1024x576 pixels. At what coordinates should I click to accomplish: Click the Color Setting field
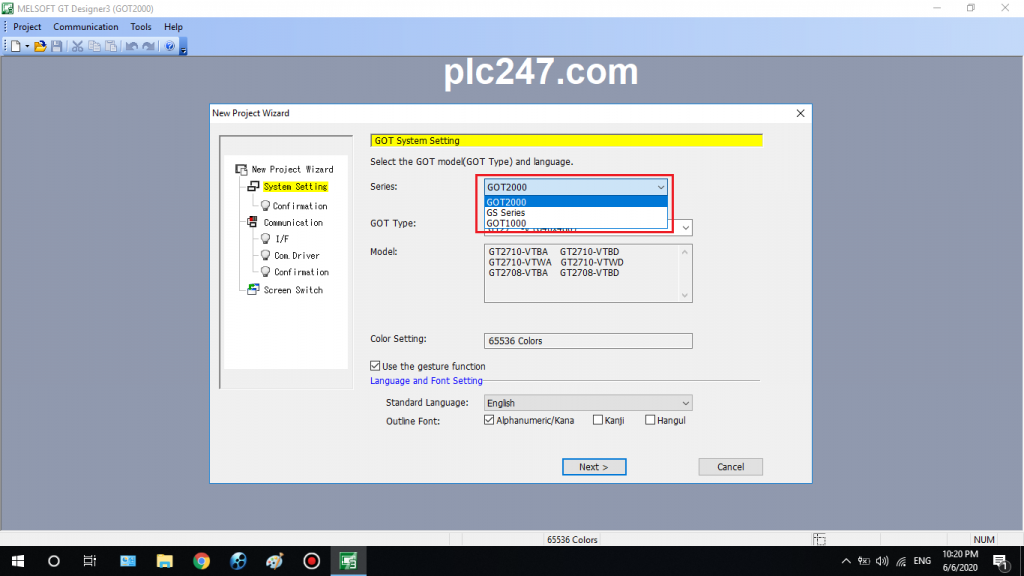588,341
